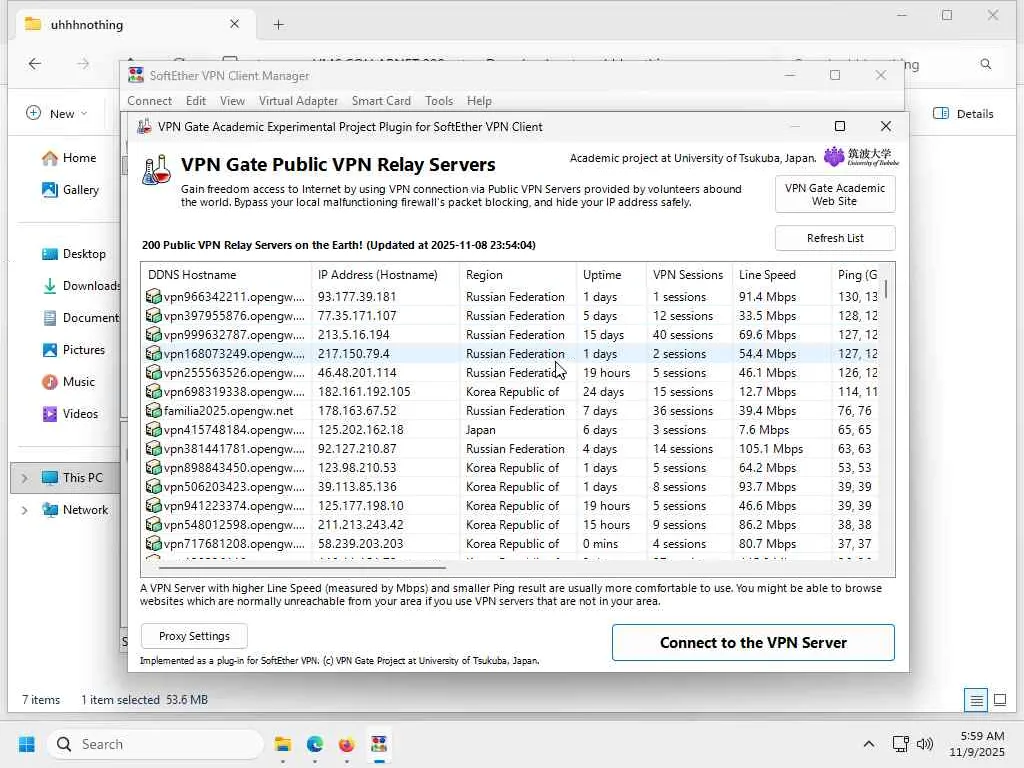Click server icon for vpn966342211 row

click(x=153, y=296)
